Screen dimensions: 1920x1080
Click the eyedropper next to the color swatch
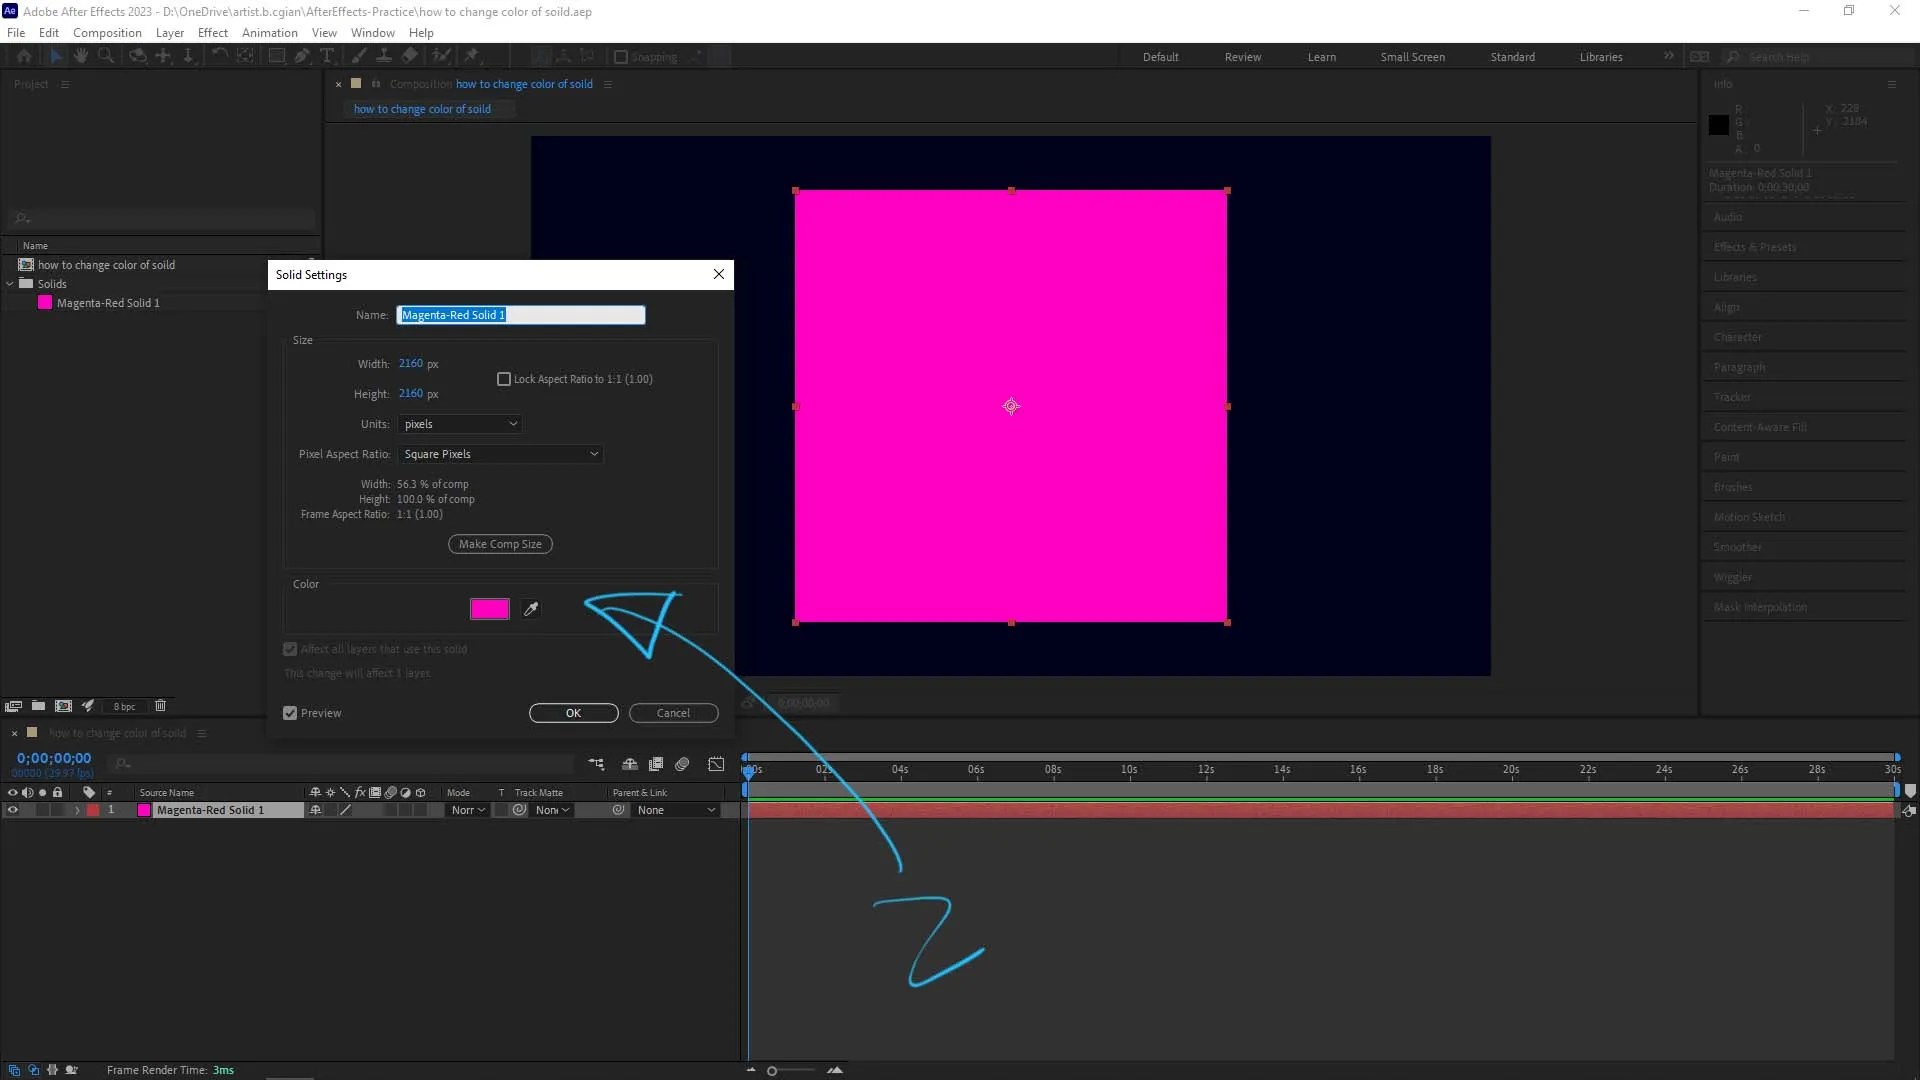[x=531, y=609]
